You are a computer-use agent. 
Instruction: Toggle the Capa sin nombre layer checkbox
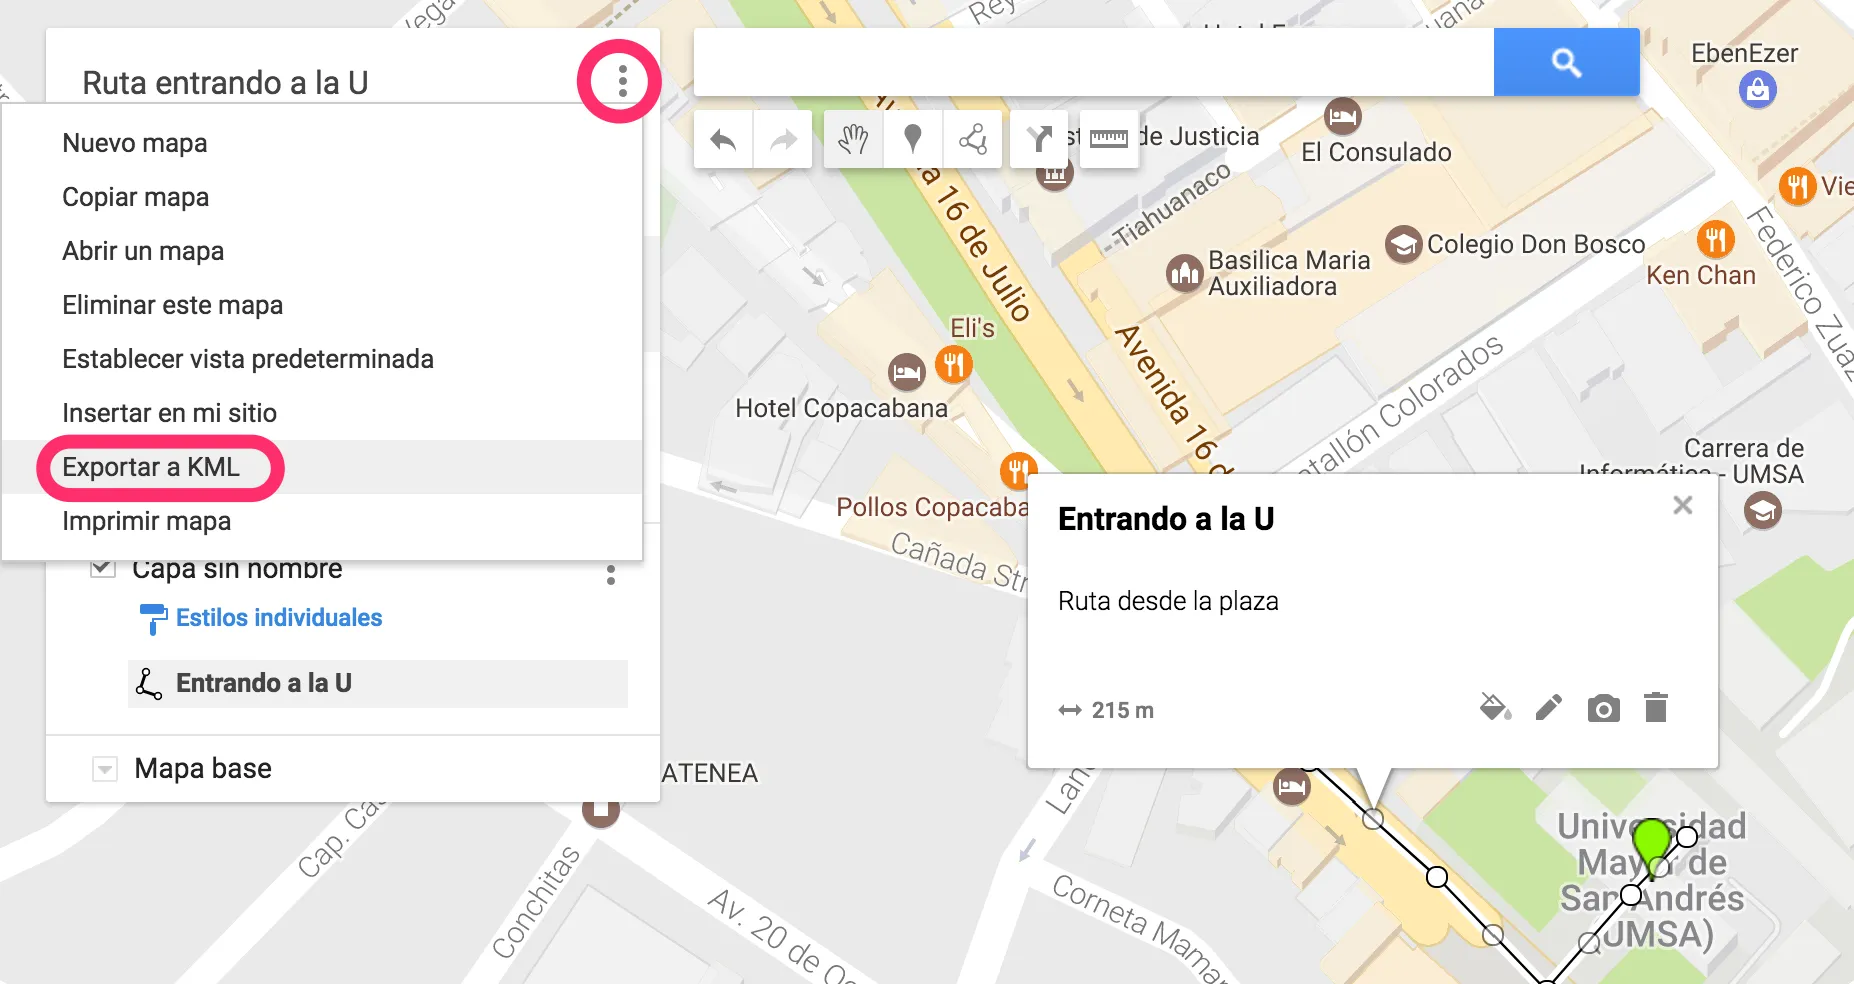(103, 568)
